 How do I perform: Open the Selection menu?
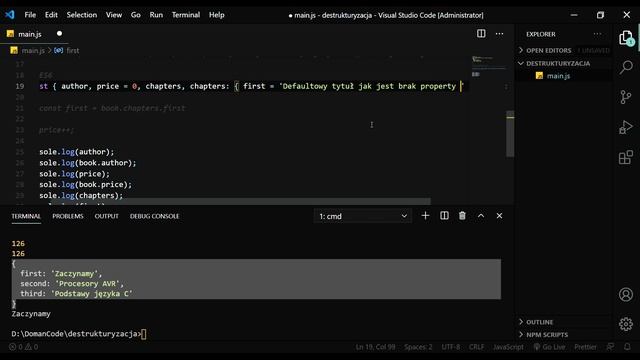(x=82, y=15)
